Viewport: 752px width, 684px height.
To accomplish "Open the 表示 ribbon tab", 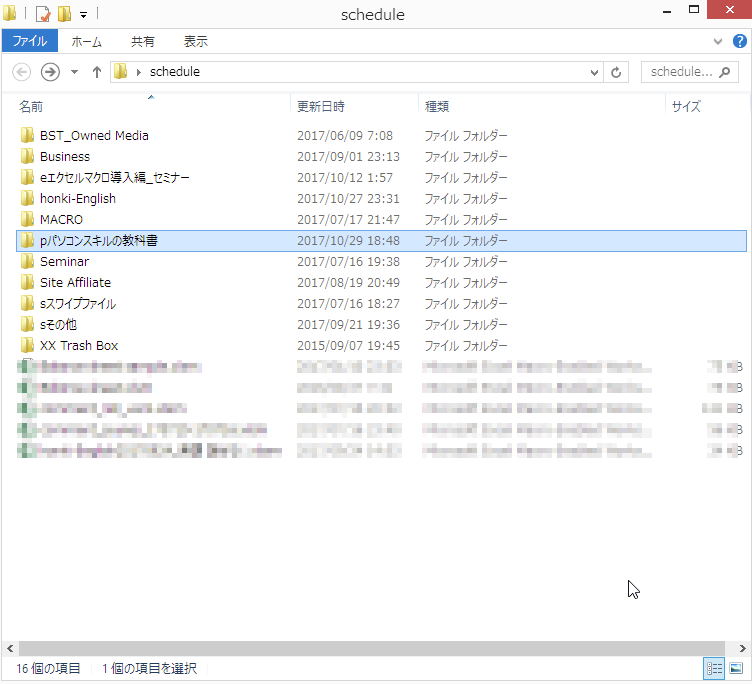I will click(x=196, y=42).
